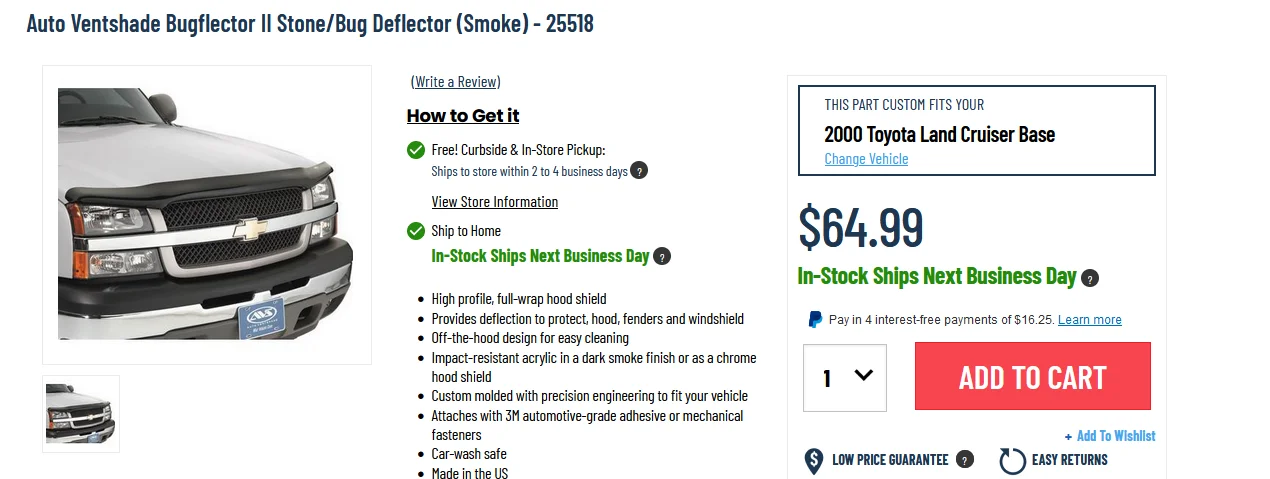Click green checkmark beside Curbside Pickup
The image size is (1270, 479).
(x=416, y=150)
